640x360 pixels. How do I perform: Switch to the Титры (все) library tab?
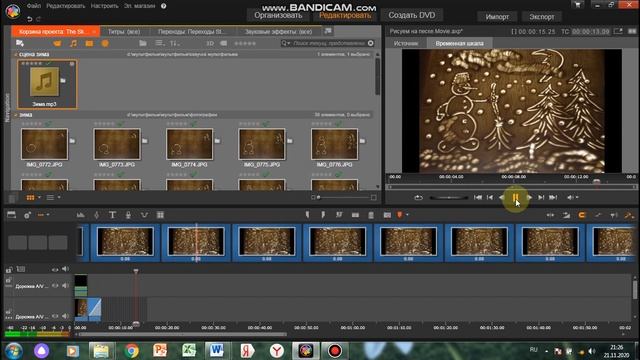pos(124,31)
